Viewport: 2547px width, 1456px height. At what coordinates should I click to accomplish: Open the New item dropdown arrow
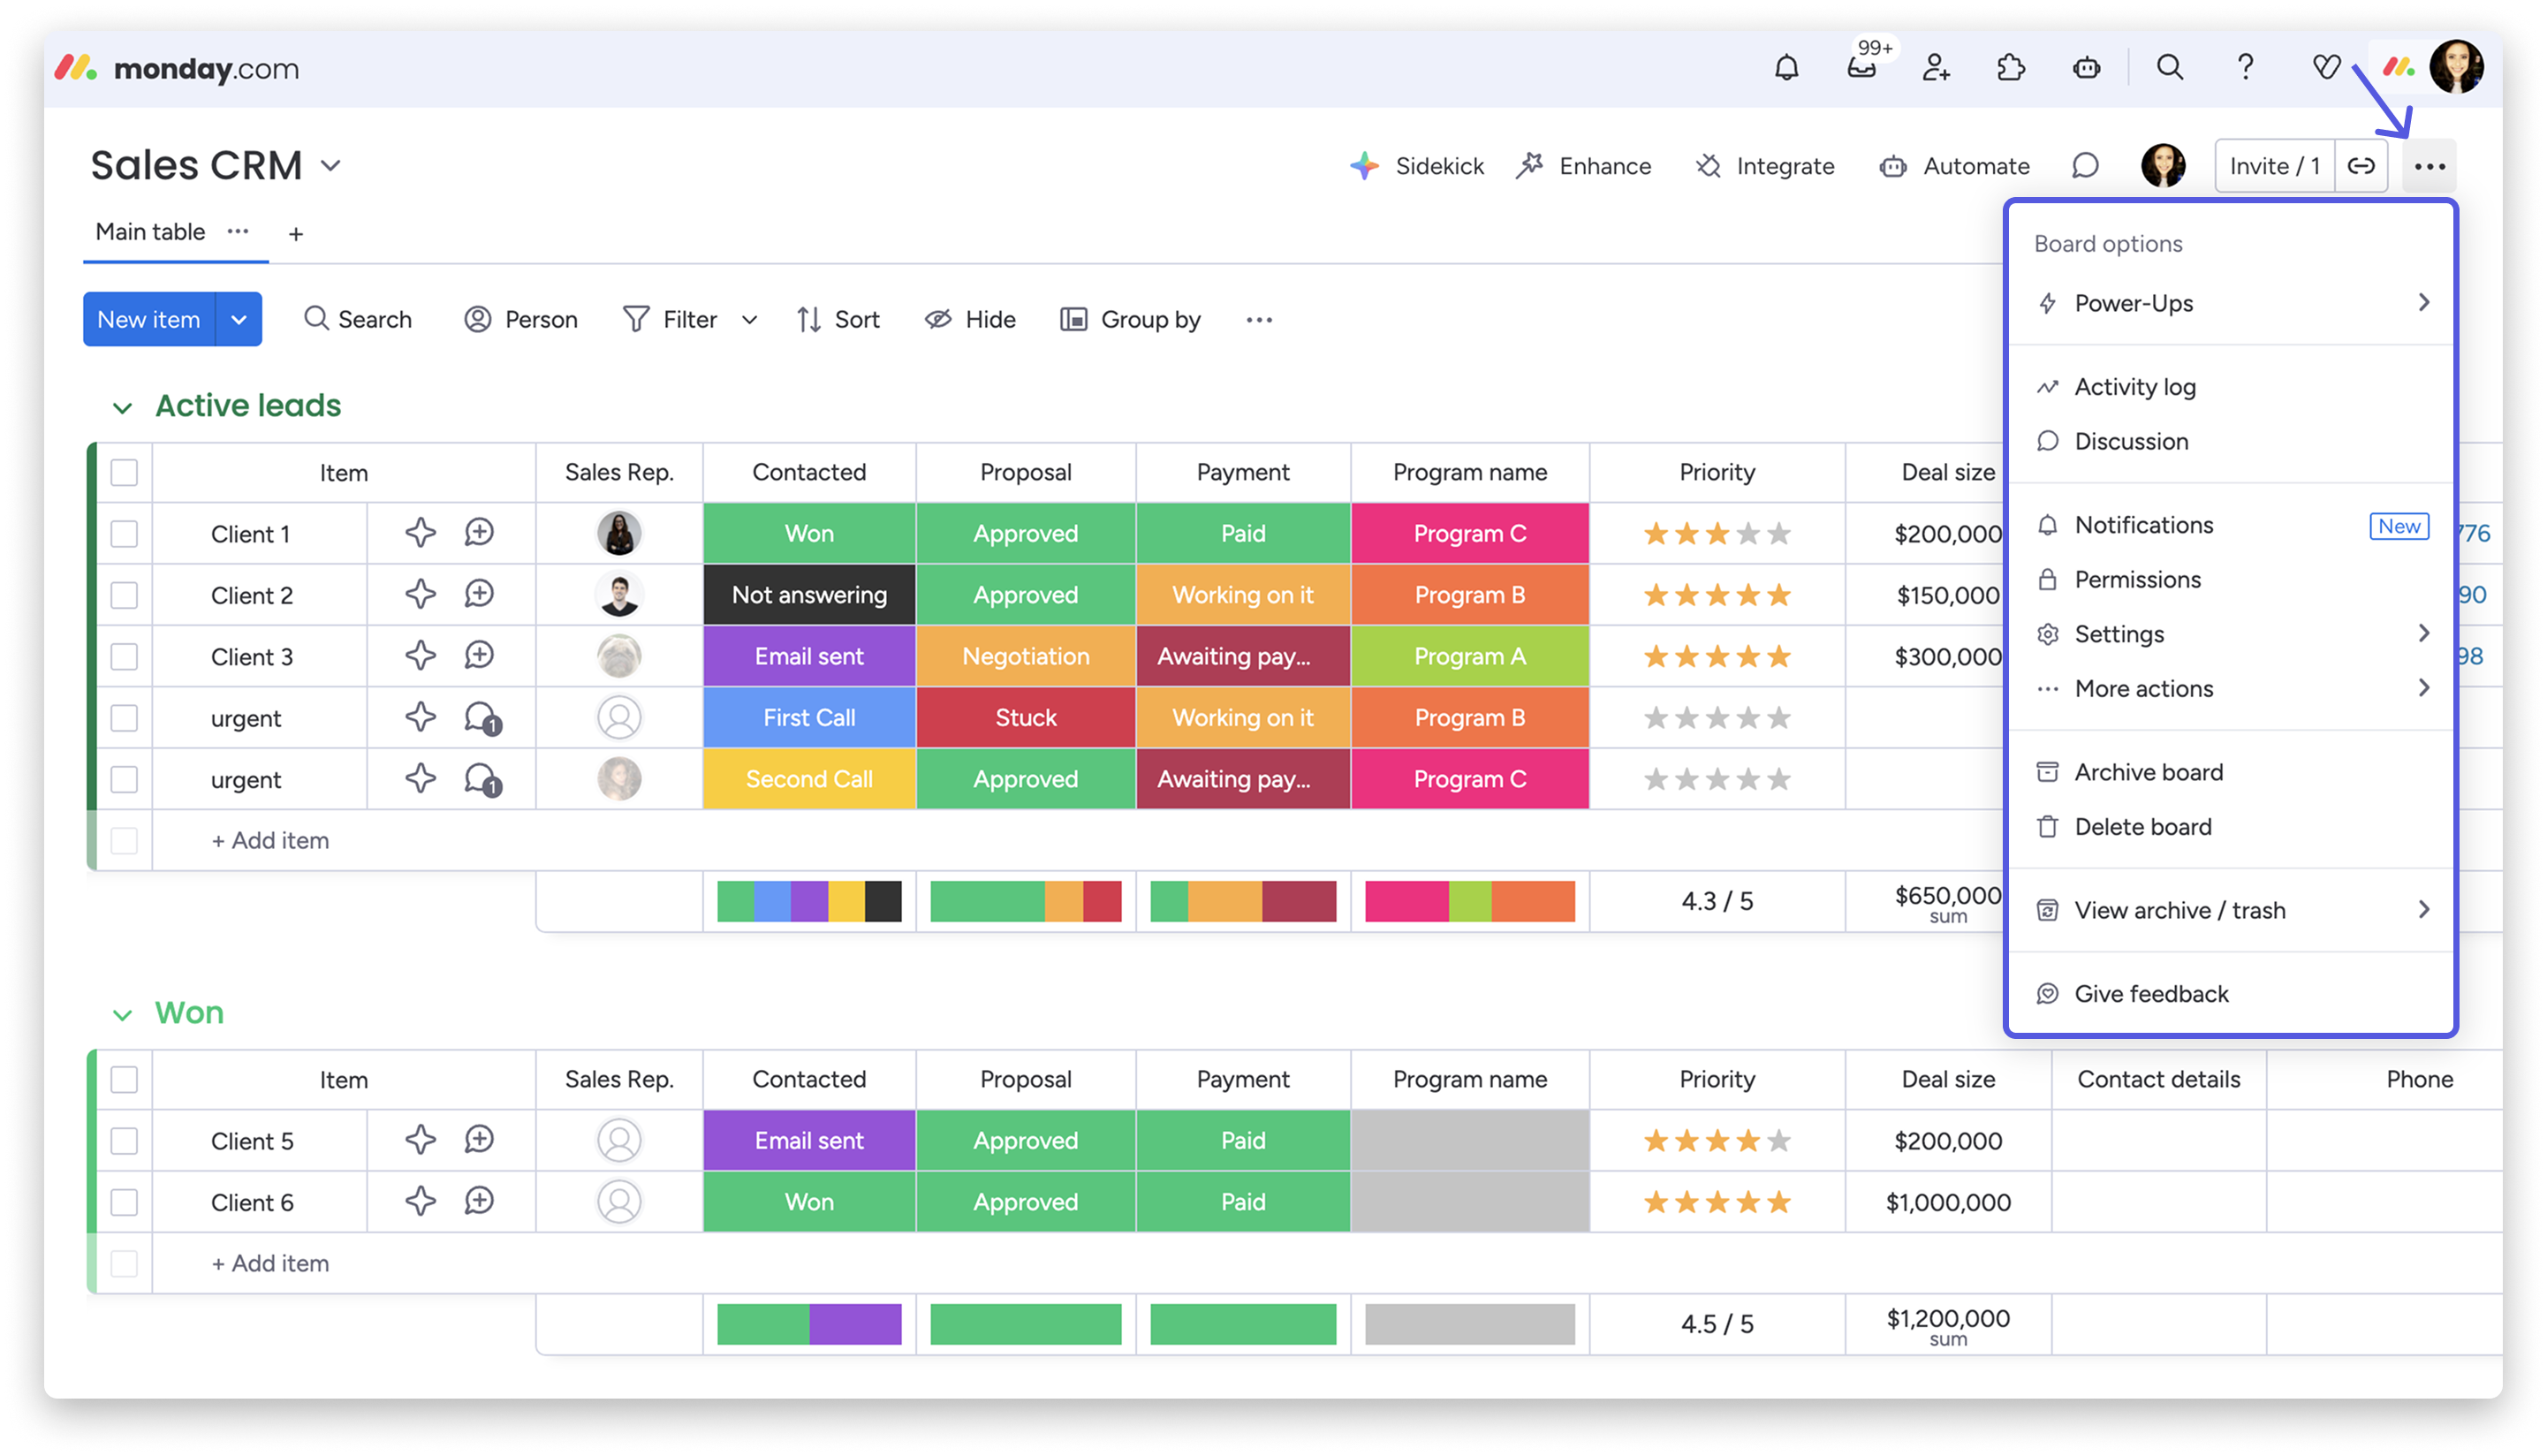tap(239, 320)
